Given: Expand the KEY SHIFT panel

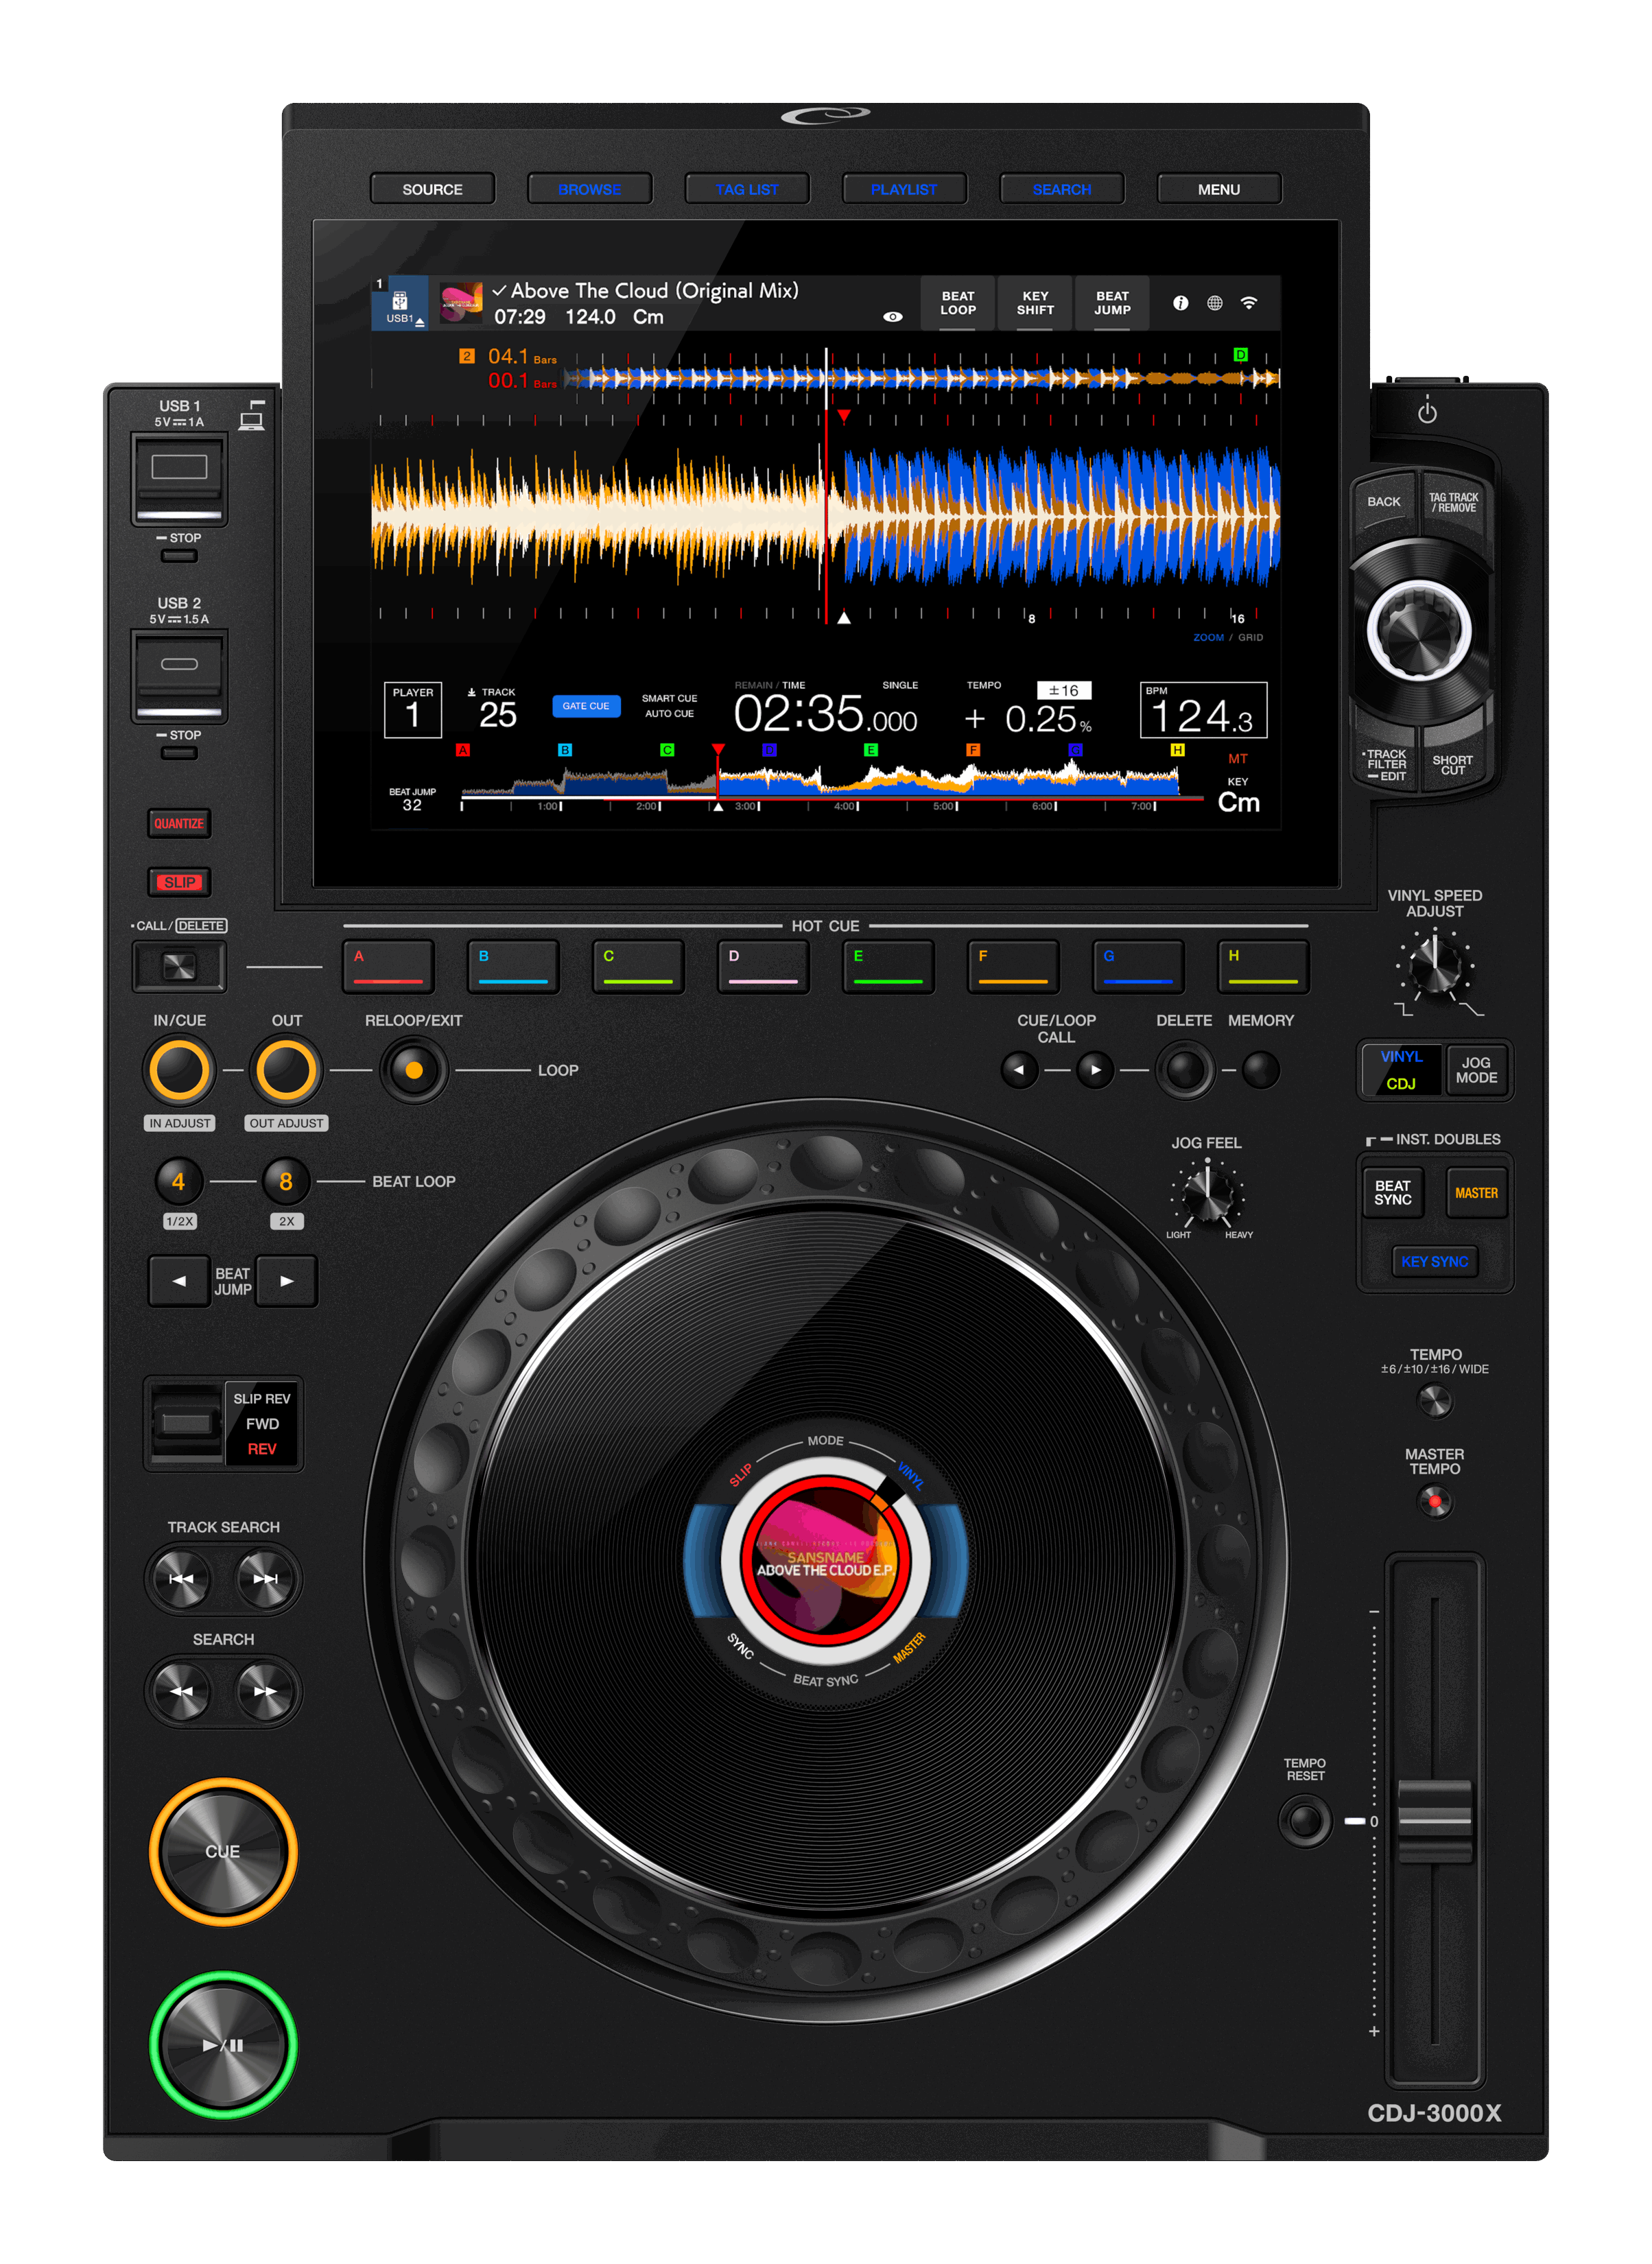Looking at the screenshot, I should coord(1035,303).
